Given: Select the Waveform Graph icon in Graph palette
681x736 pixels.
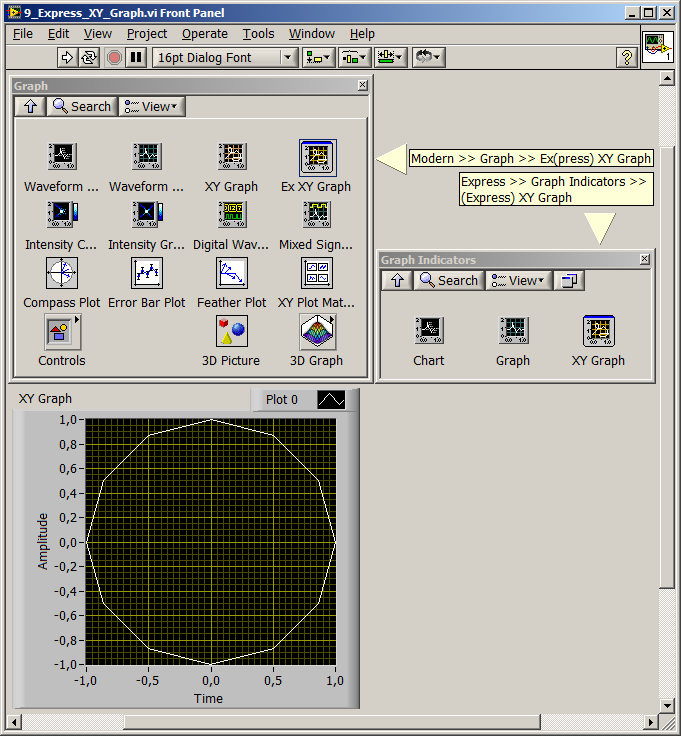Looking at the screenshot, I should [x=147, y=156].
